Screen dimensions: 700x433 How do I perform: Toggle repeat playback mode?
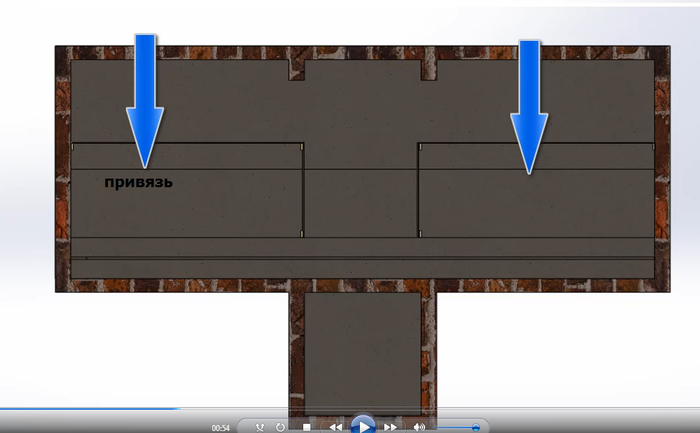[281, 427]
